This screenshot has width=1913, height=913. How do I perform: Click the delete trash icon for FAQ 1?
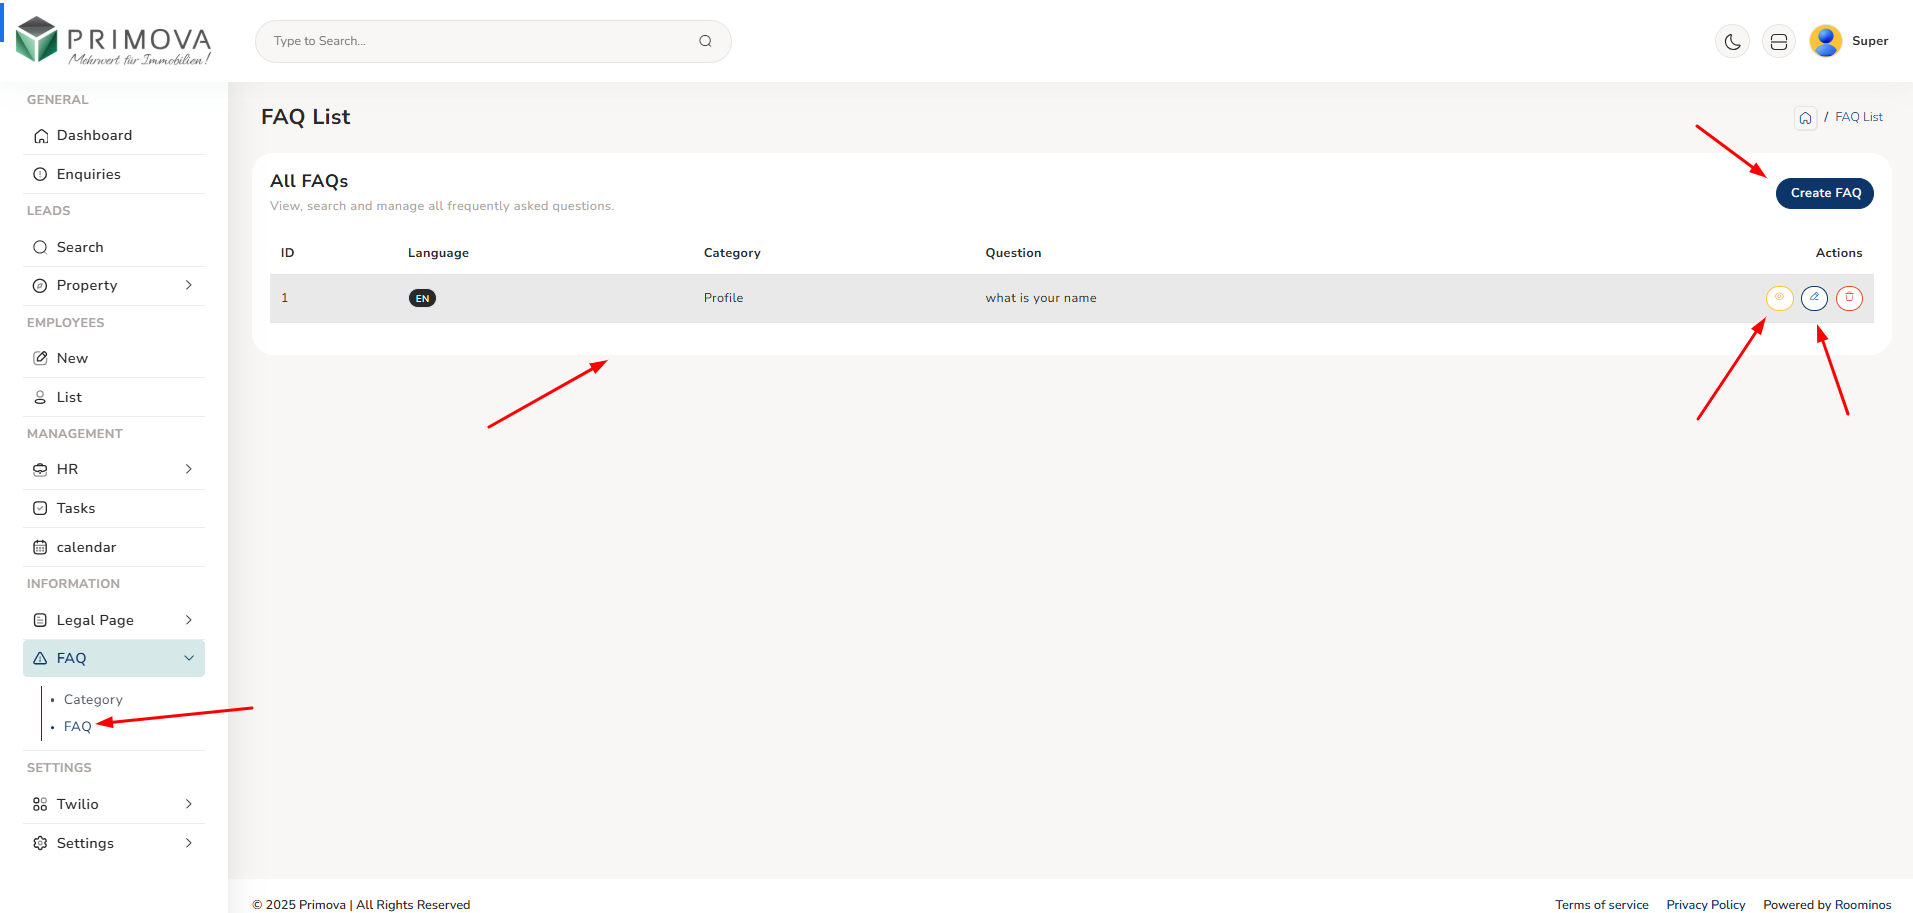(1849, 298)
